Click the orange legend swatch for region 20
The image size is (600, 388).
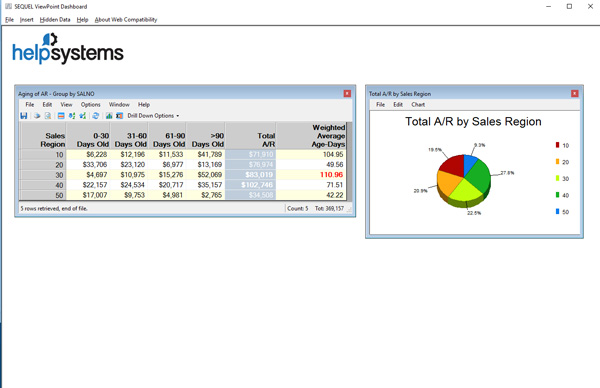558,161
